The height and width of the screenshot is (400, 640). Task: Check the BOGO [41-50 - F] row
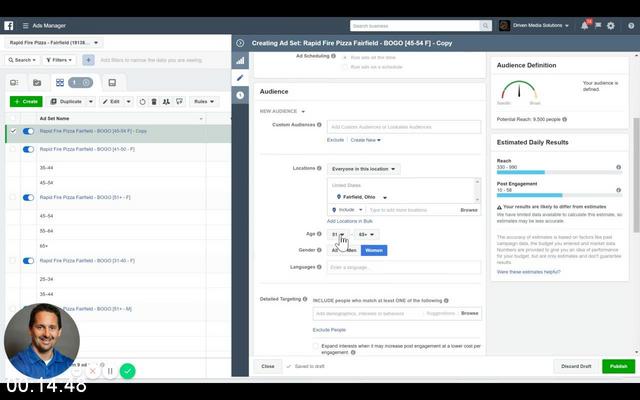(x=13, y=149)
